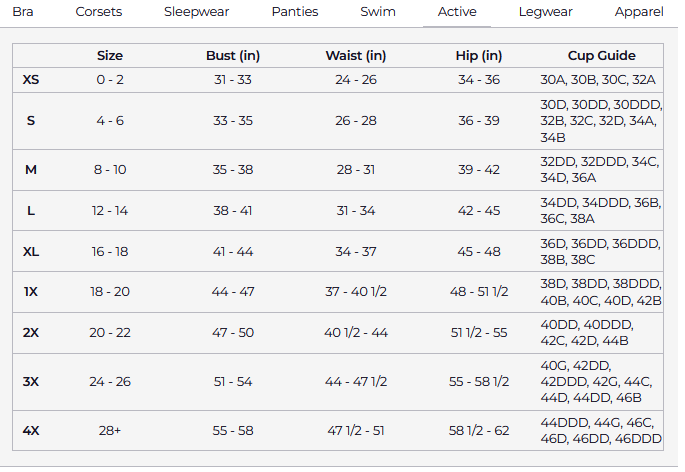Click the XL row label
Image resolution: width=685 pixels, height=472 pixels.
coord(31,252)
